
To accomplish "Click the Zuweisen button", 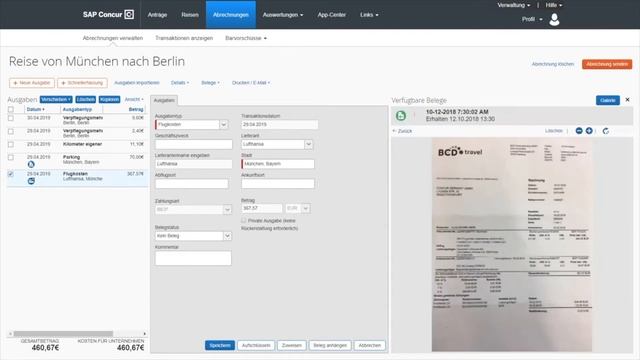I will point(292,345).
